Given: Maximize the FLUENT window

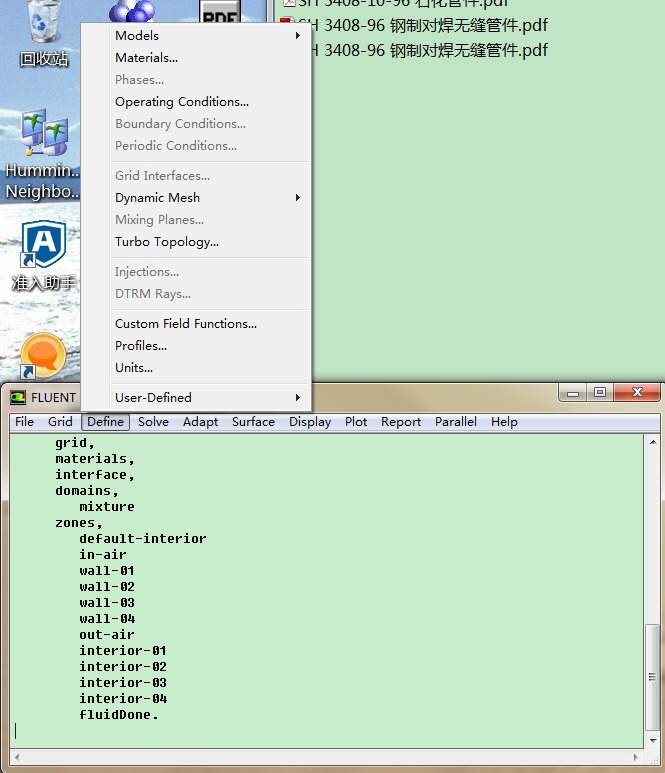Looking at the screenshot, I should 599,392.
